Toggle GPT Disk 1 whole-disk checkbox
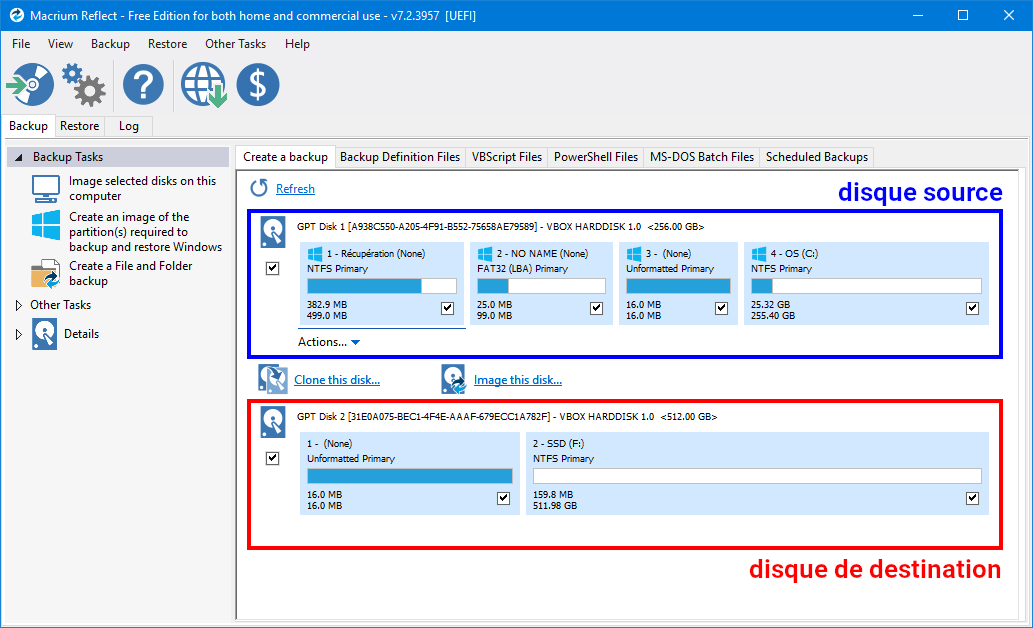The image size is (1033, 628). click(x=272, y=268)
